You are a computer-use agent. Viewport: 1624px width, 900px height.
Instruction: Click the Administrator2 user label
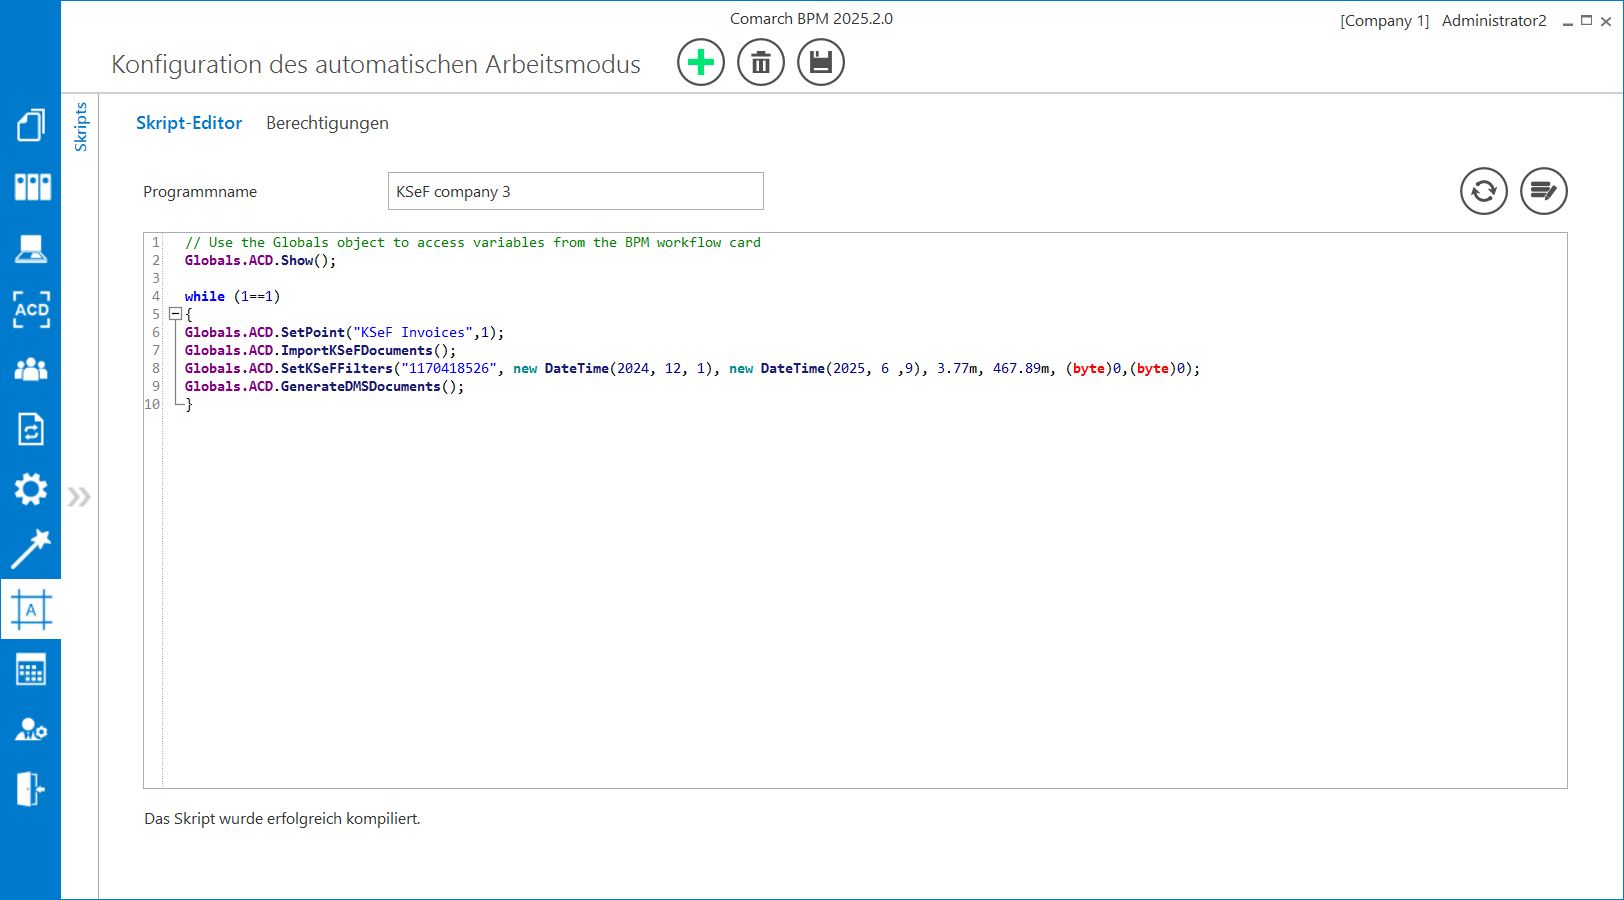click(x=1494, y=21)
